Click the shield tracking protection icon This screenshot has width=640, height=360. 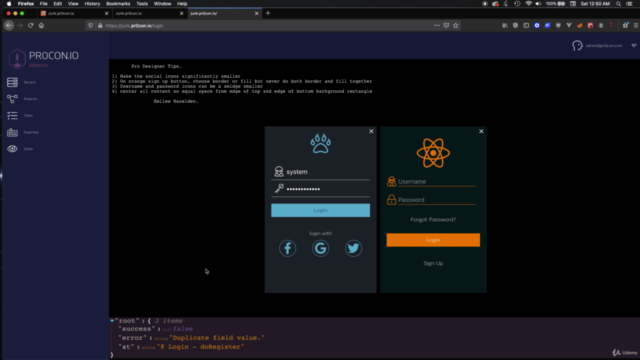91,25
